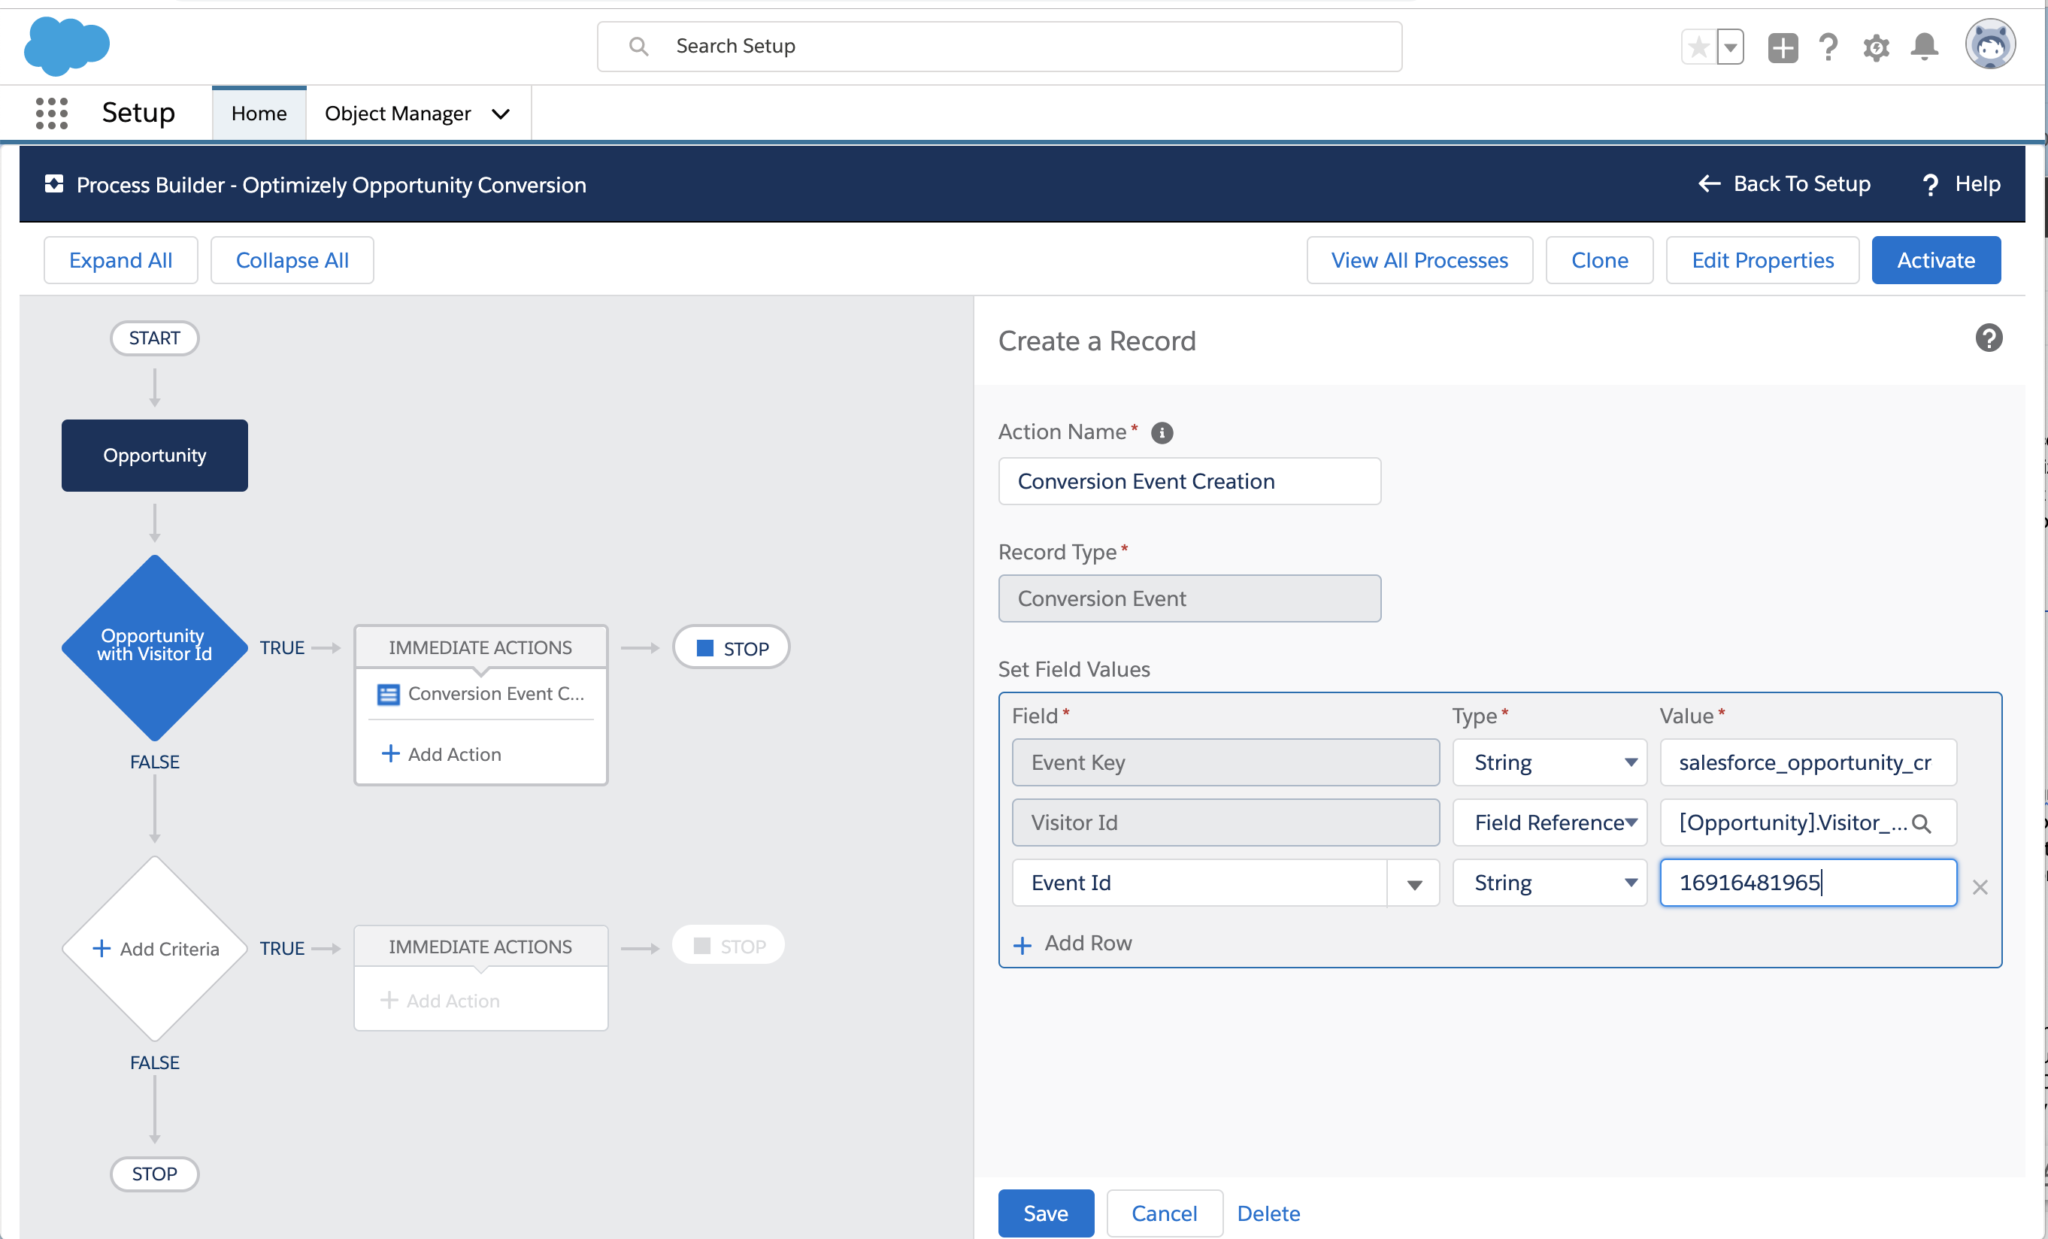This screenshot has height=1239, width=2048.
Task: Click the Add Row plus icon
Action: click(1022, 944)
